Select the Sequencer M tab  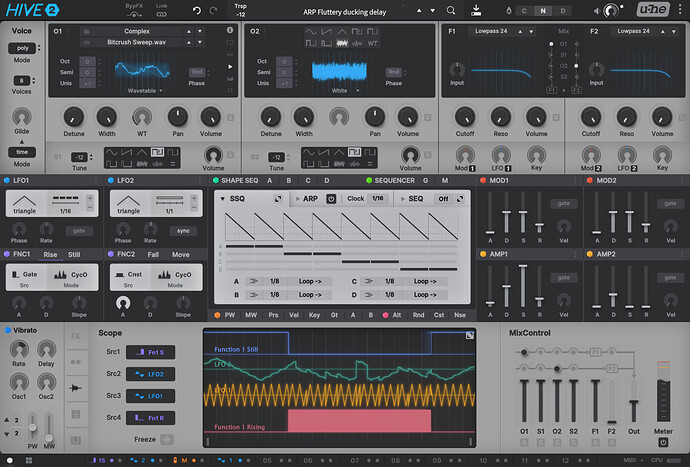click(x=445, y=180)
